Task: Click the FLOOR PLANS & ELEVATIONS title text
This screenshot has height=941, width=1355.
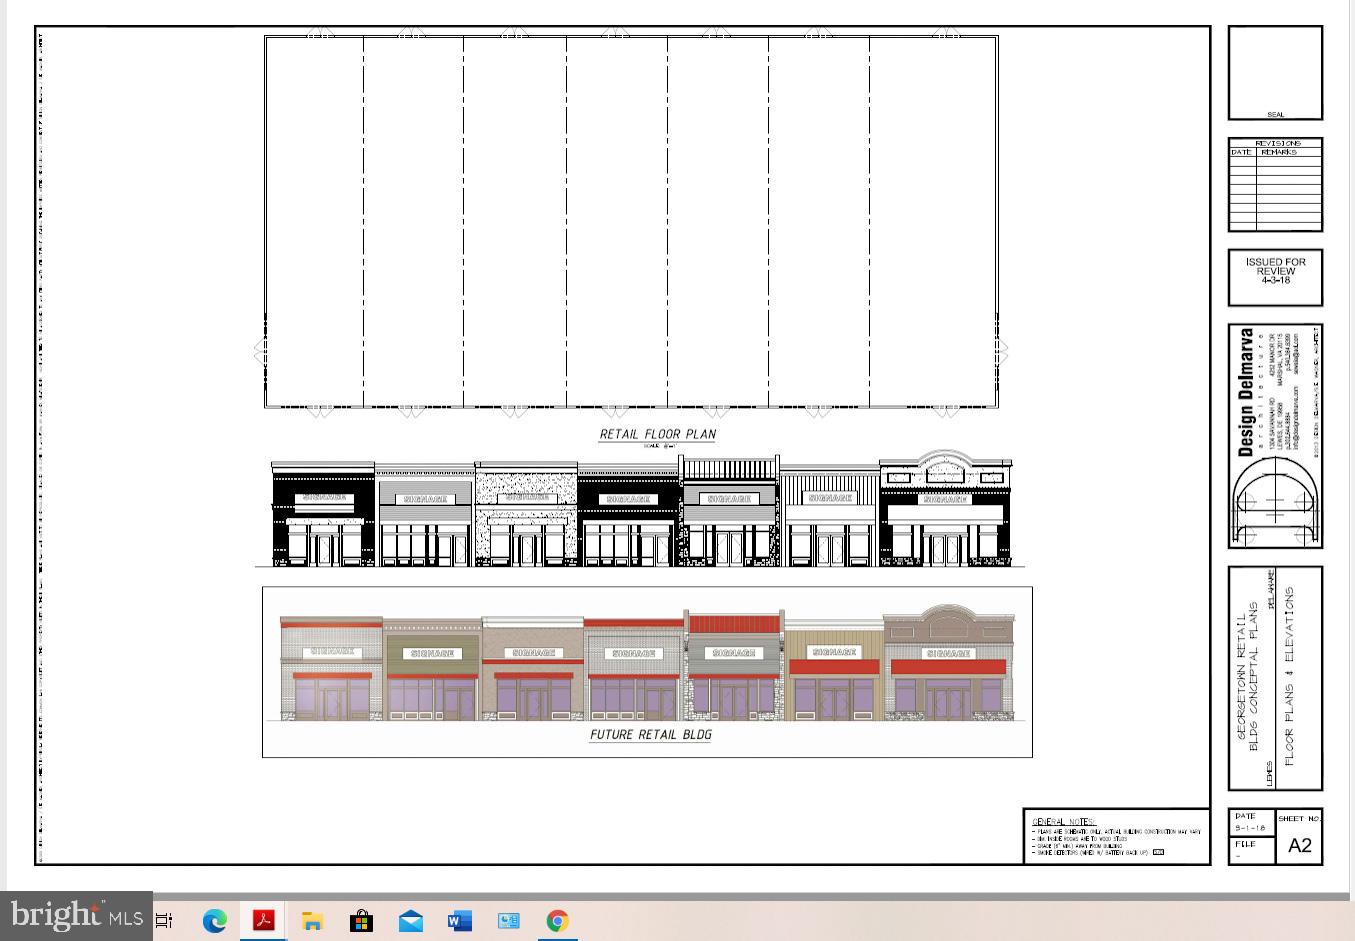Action: pos(1290,677)
